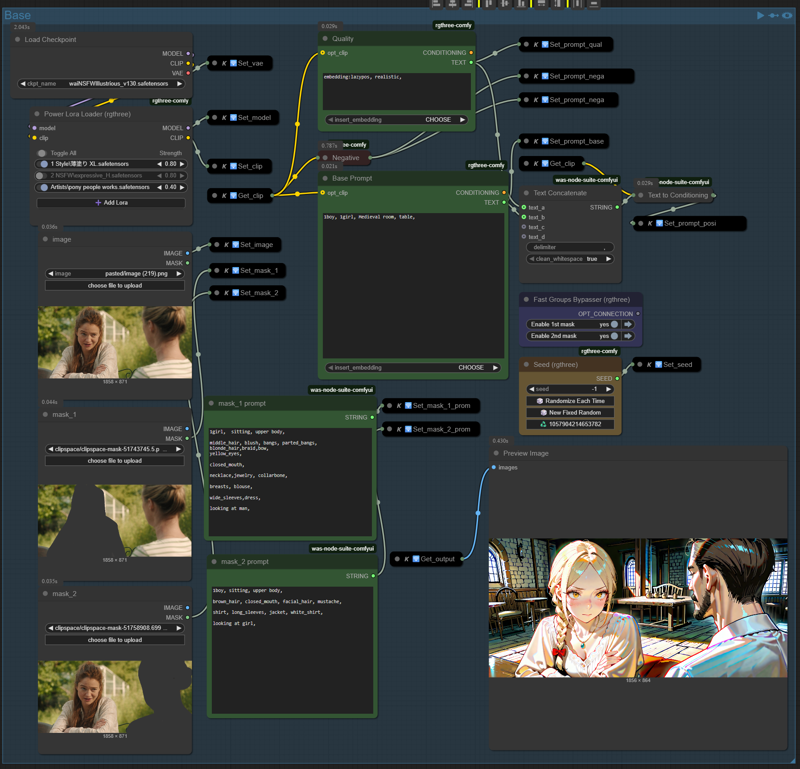The width and height of the screenshot is (800, 769).
Task: Click the blue icon on Set_prompt_qual node
Action: (545, 44)
